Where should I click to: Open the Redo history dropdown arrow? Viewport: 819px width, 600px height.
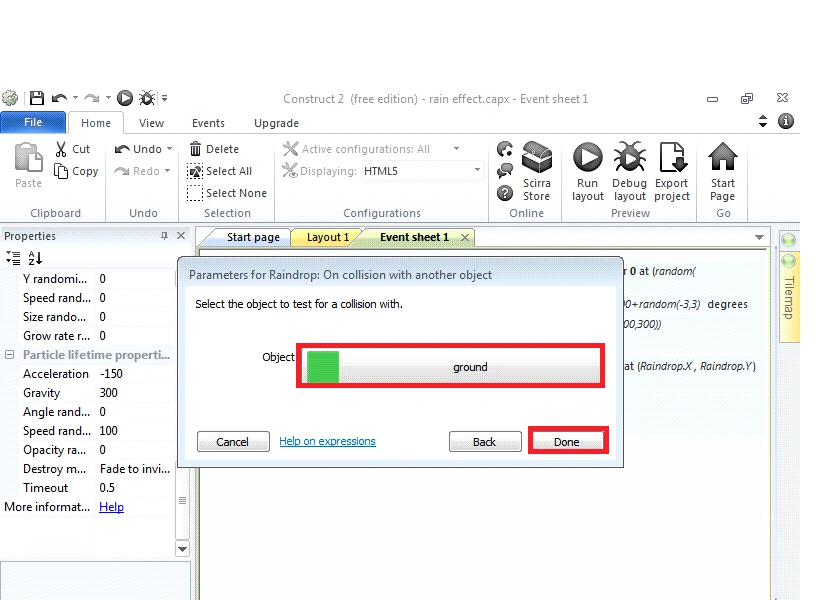167,171
